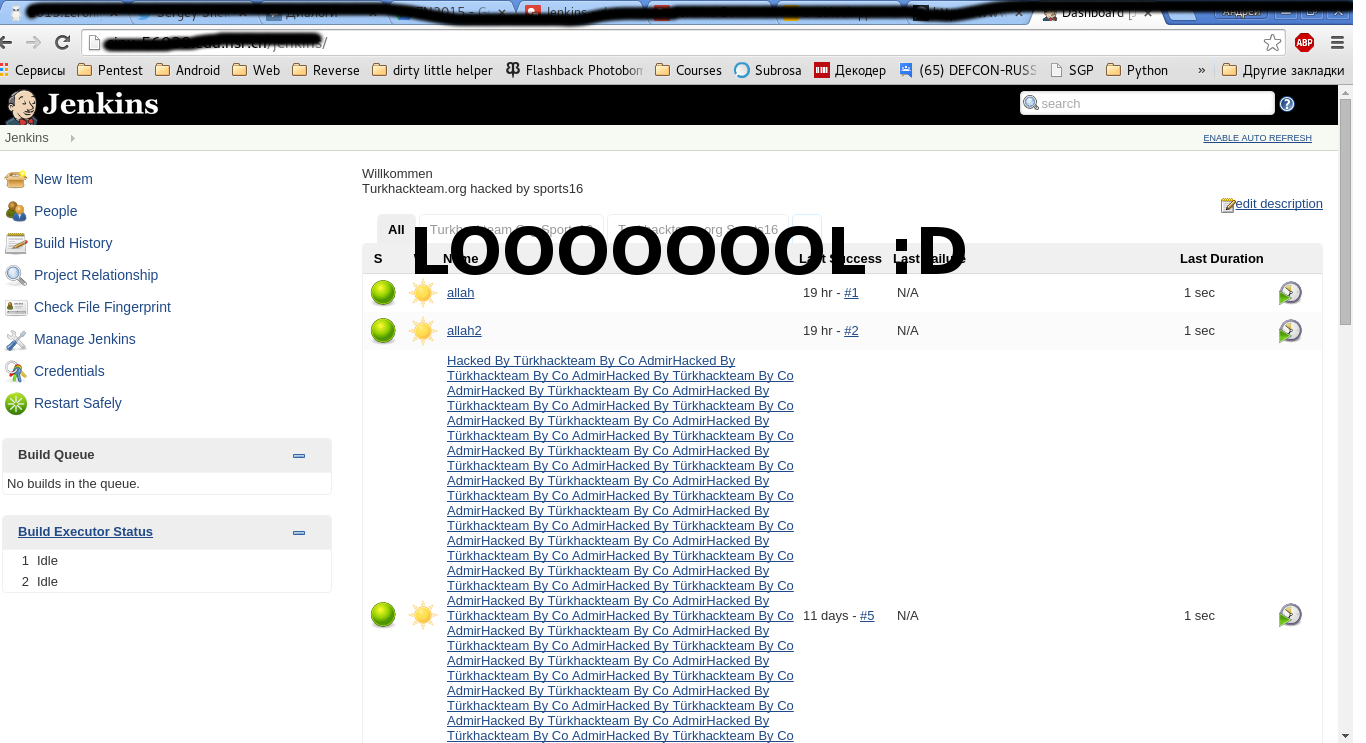Screen dimensions: 1366x743
Task: Click the Adblock Plus extension icon
Action: (x=1304, y=42)
